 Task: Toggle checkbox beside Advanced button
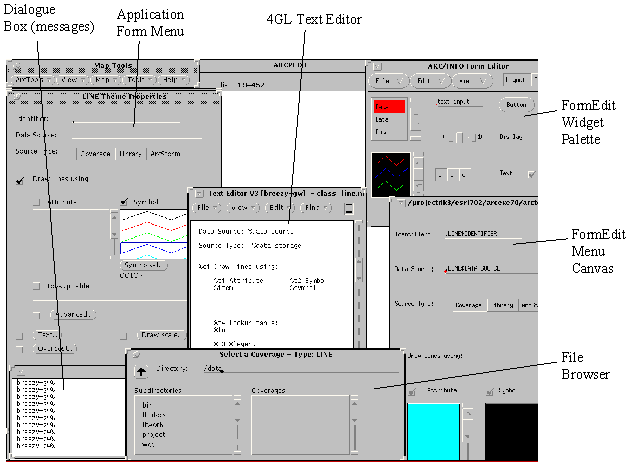[37, 314]
